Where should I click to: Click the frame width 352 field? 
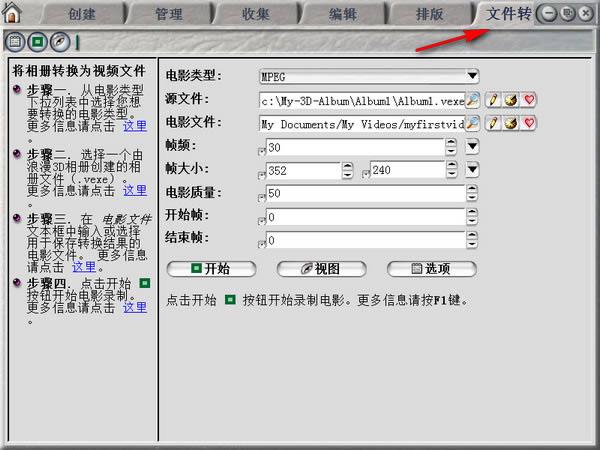(x=303, y=170)
